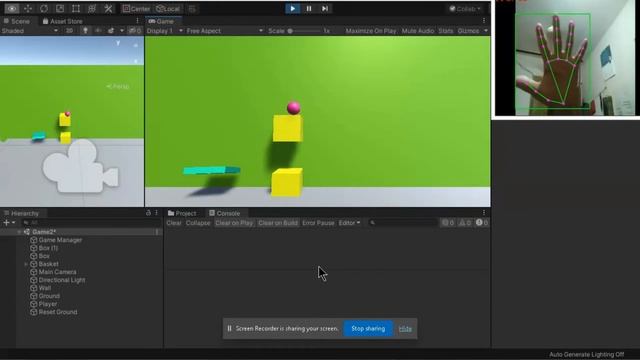The height and width of the screenshot is (360, 640).
Task: Toggle Console Collapse
Action: (x=198, y=223)
